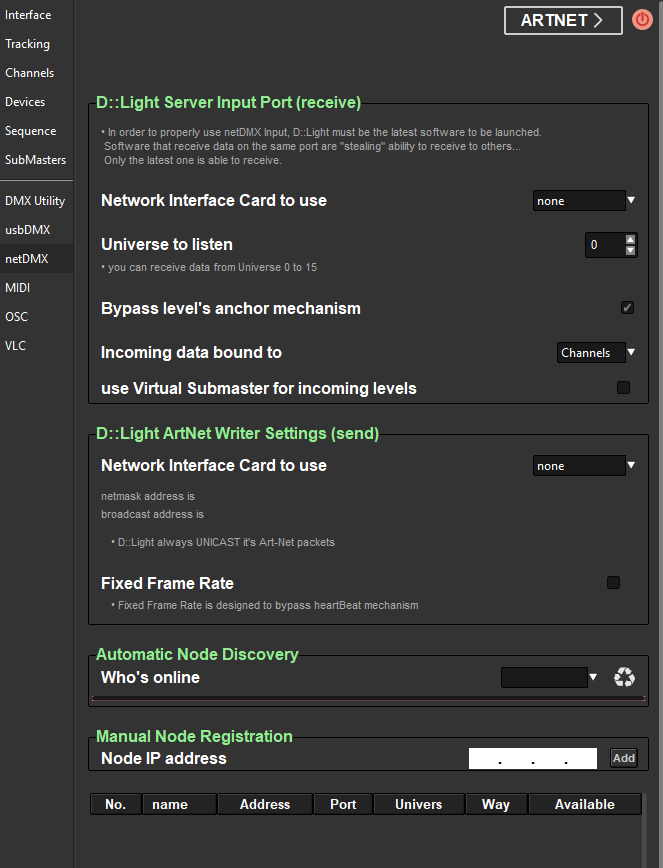Increase the Universe to listen value
663x868 pixels.
(x=630, y=239)
